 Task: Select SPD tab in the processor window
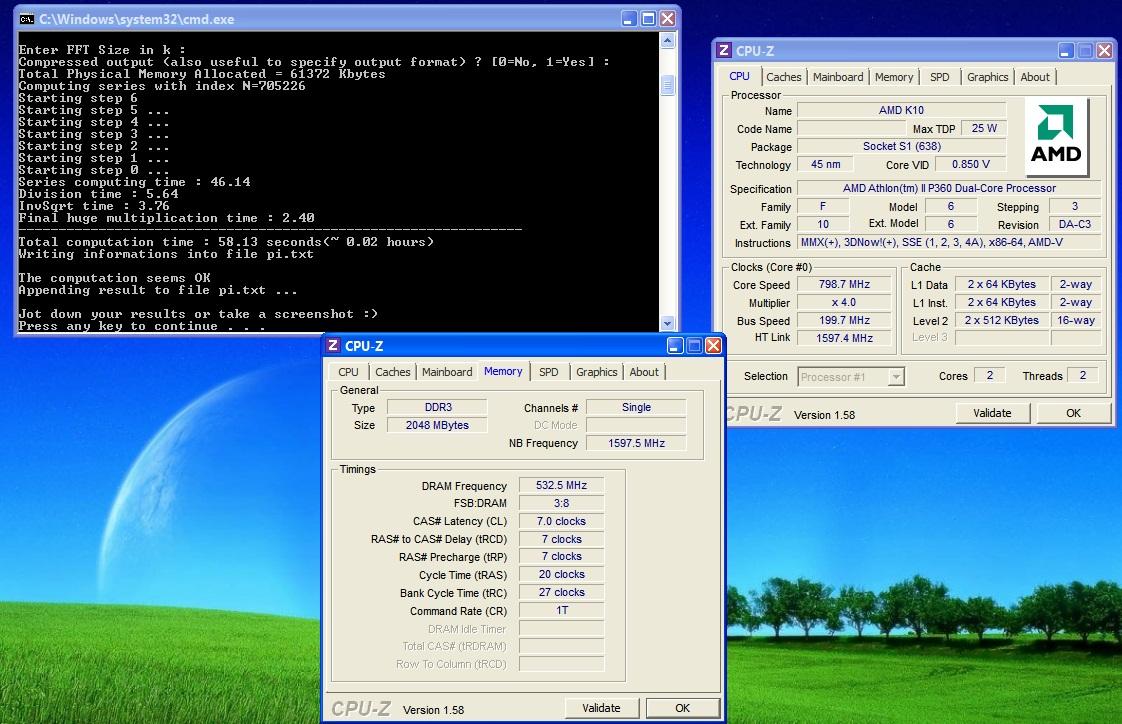pyautogui.click(x=940, y=77)
